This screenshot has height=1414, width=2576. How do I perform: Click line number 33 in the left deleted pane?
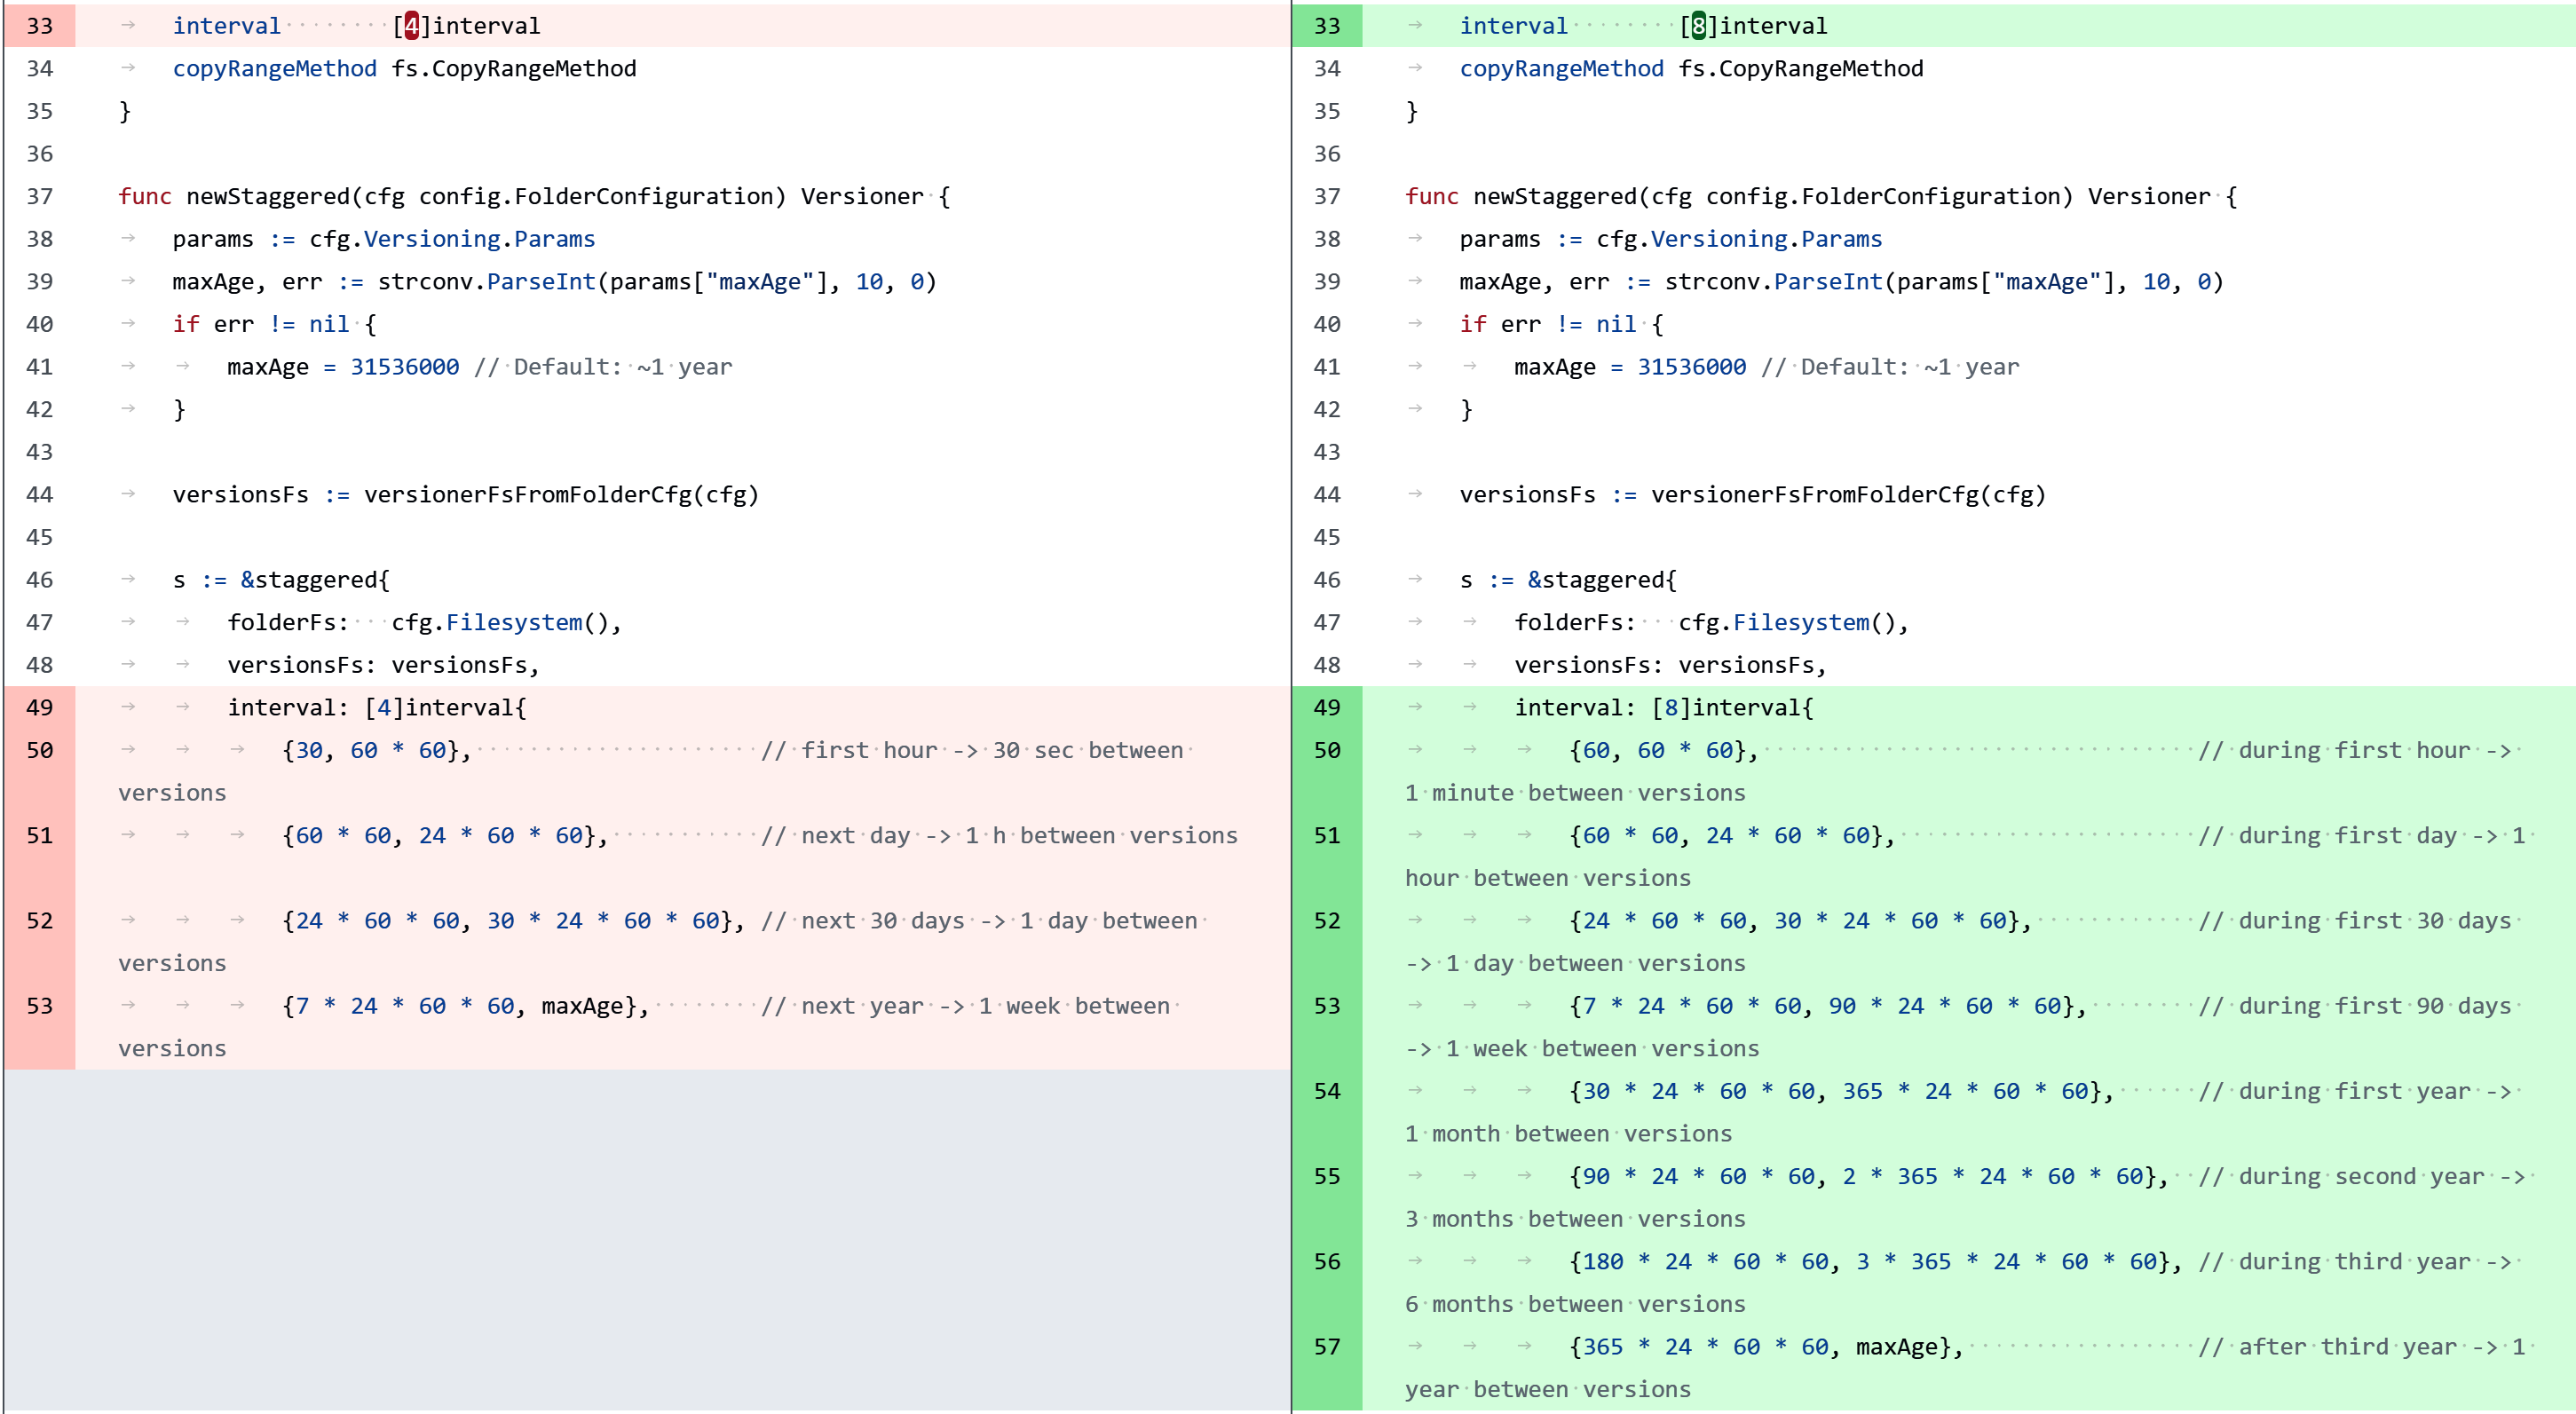point(40,26)
